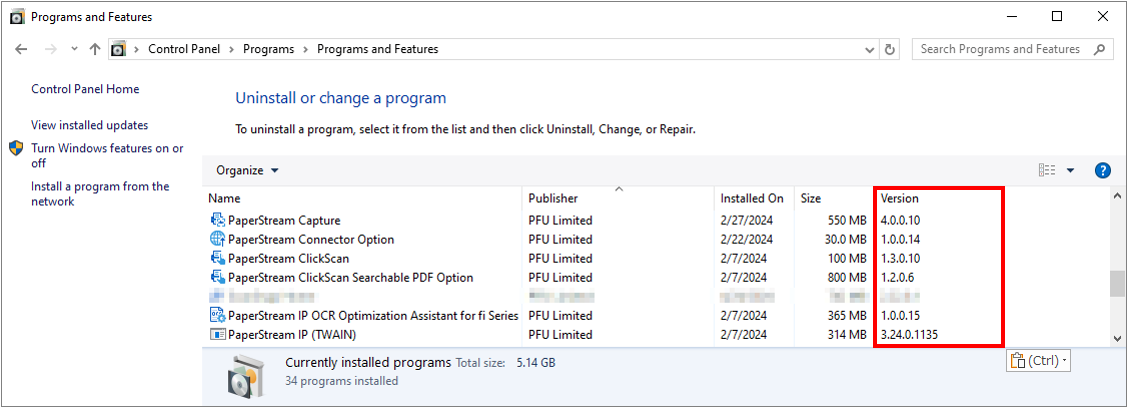
Task: Open help with the question mark icon
Action: (x=1102, y=171)
